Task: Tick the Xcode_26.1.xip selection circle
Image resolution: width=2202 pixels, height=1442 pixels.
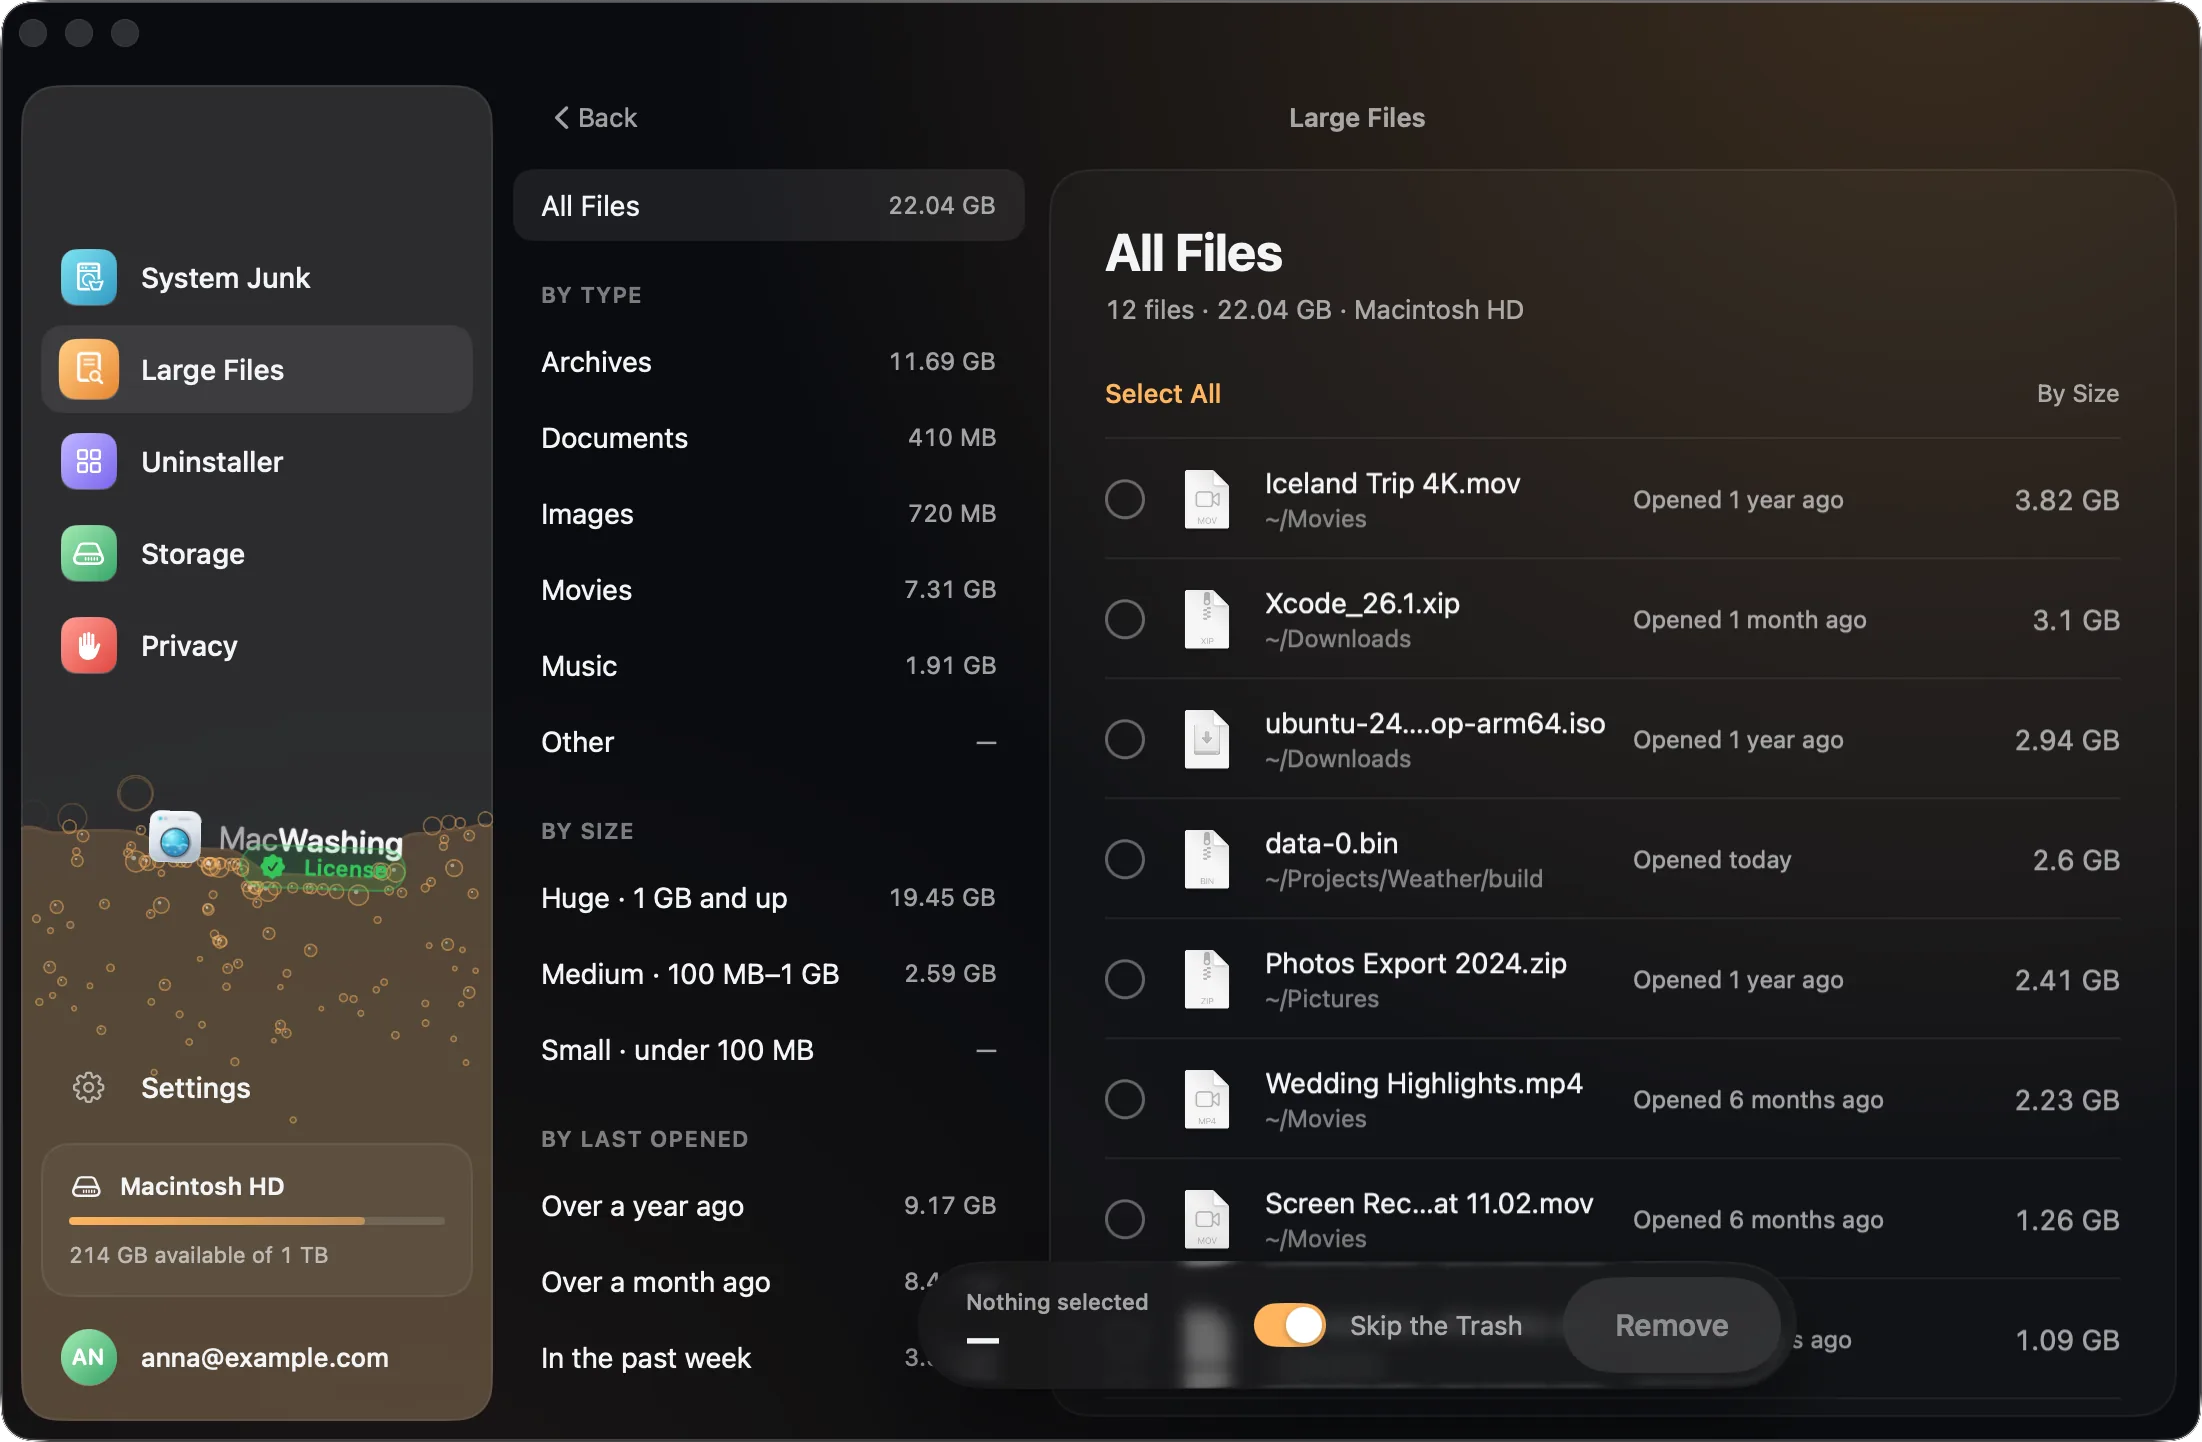Action: (1125, 619)
